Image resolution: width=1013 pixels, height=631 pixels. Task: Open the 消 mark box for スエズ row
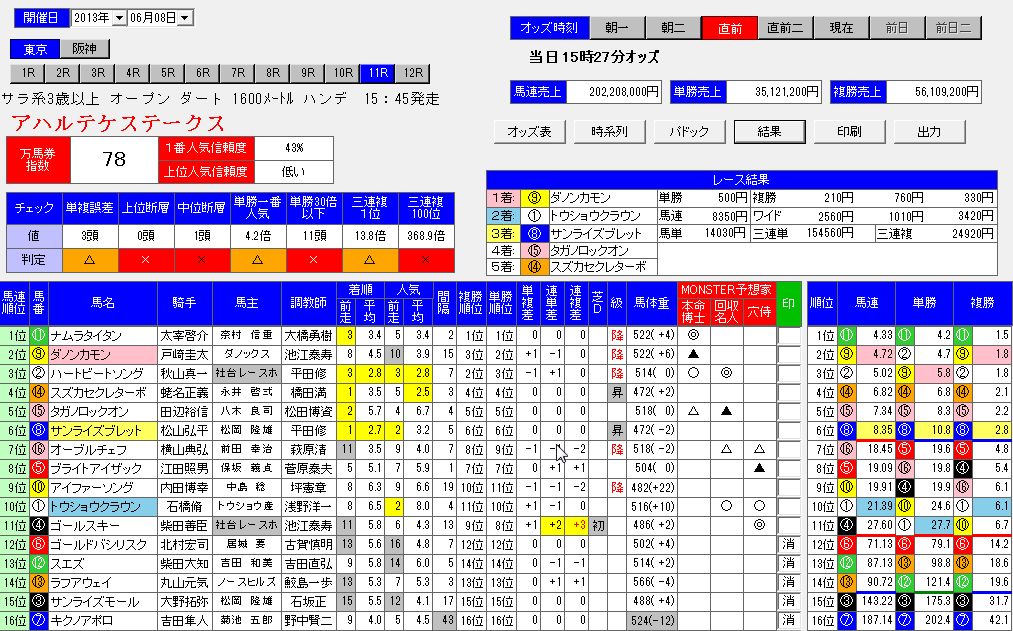pyautogui.click(x=789, y=563)
